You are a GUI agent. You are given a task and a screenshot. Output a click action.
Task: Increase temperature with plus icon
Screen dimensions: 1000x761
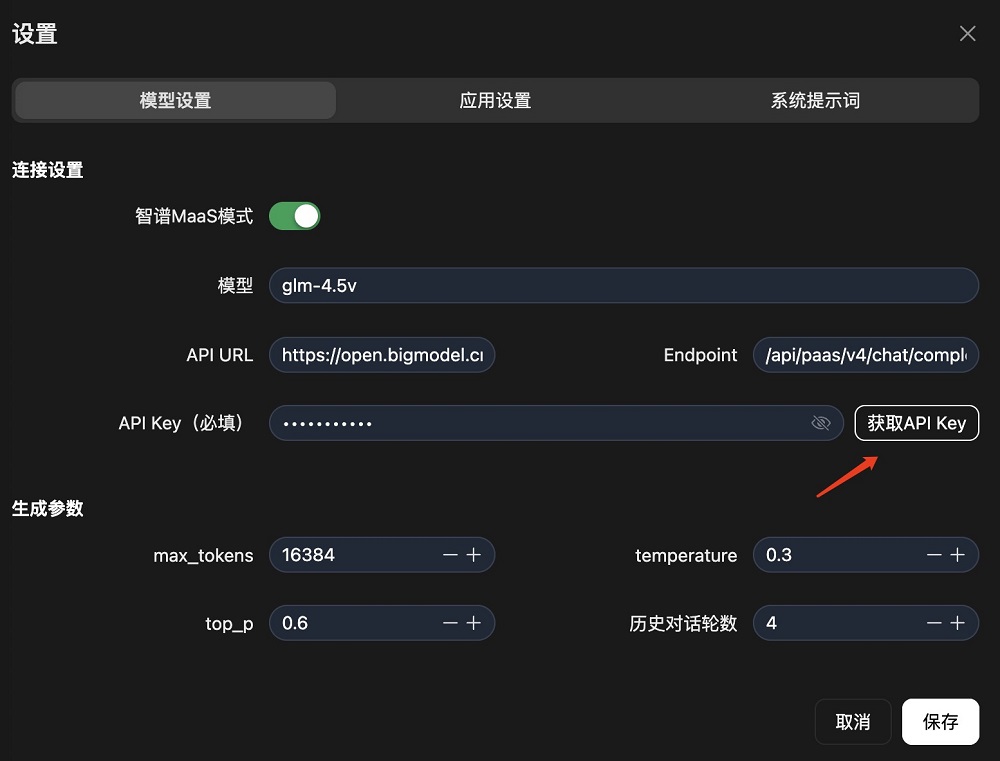[957, 555]
